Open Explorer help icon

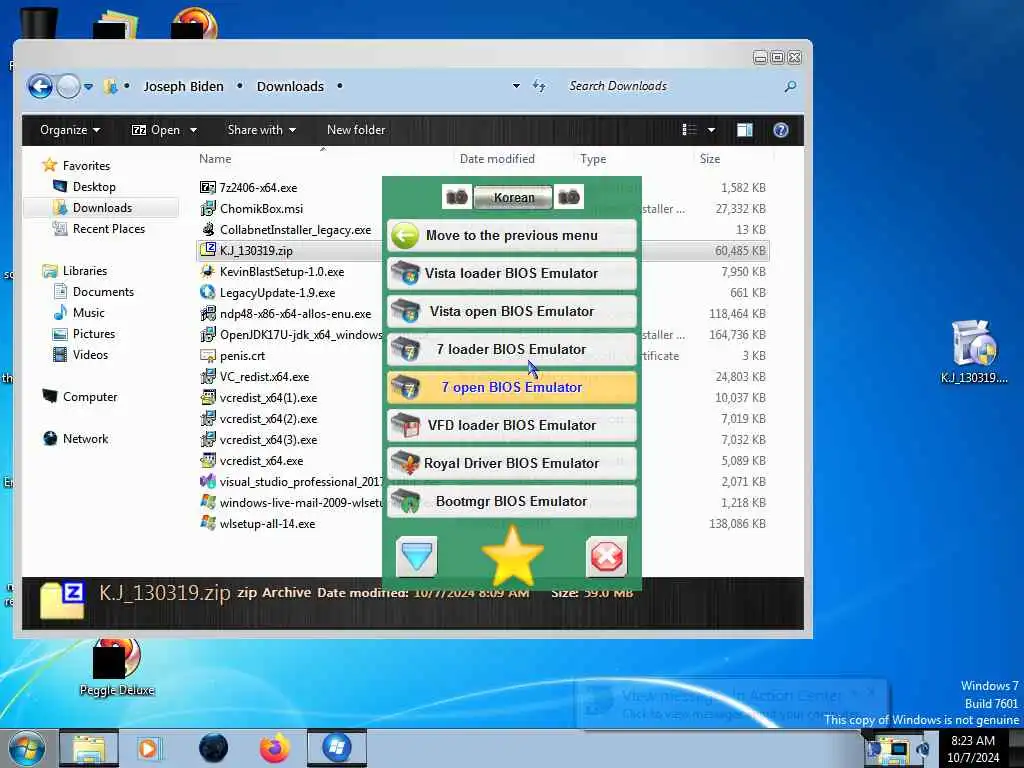[x=780, y=130]
